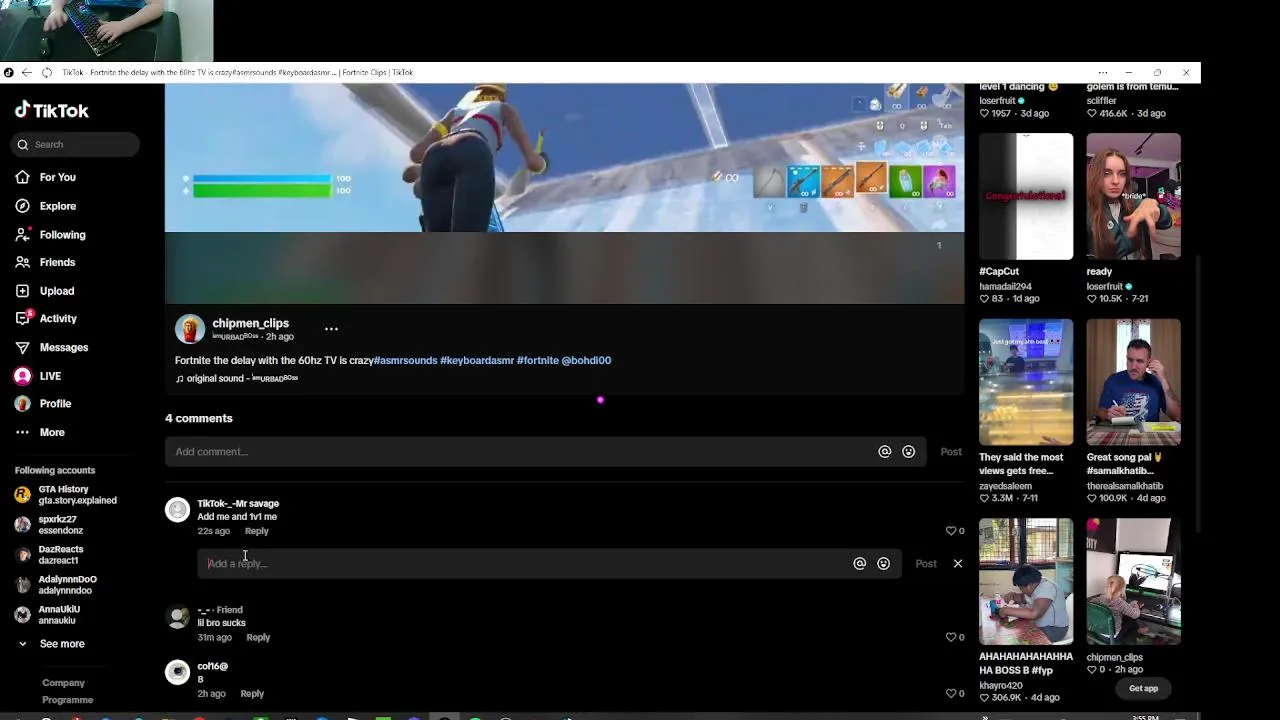Click chipmen_clips profile avatar
This screenshot has height=720, width=1280.
(x=190, y=329)
